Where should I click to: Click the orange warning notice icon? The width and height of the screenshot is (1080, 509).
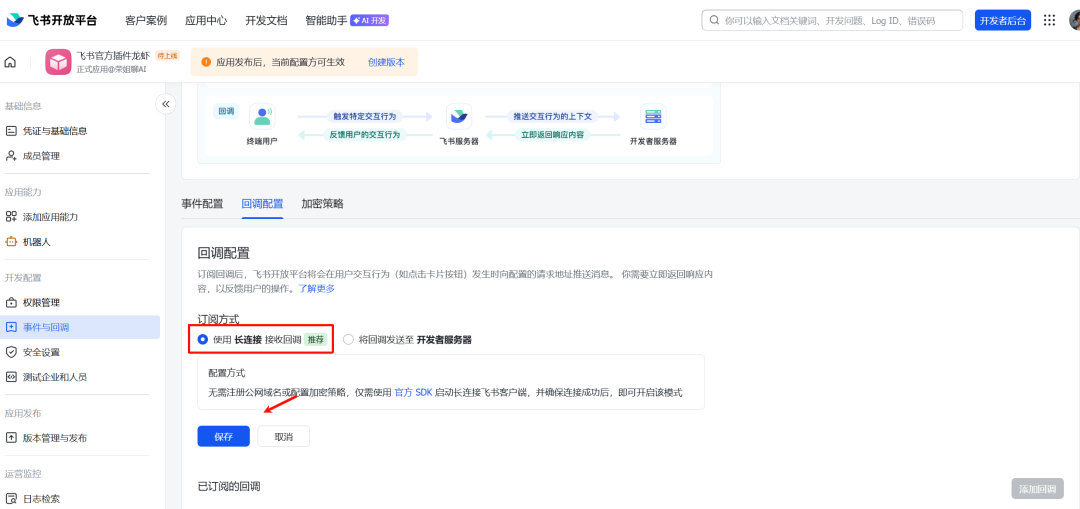coord(206,62)
